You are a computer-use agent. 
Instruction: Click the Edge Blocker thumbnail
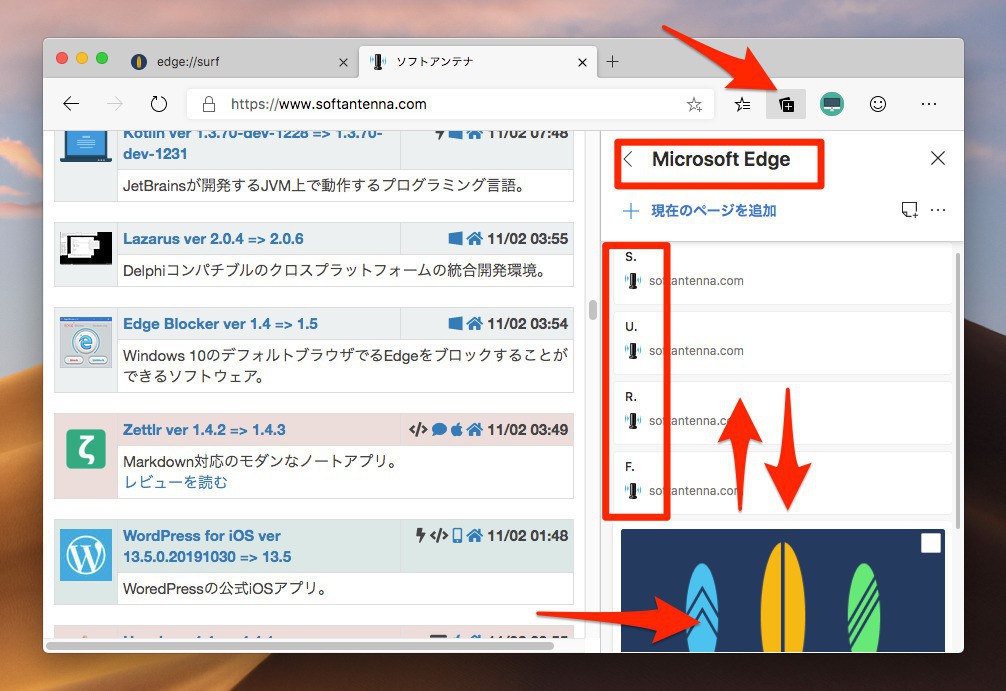(86, 342)
